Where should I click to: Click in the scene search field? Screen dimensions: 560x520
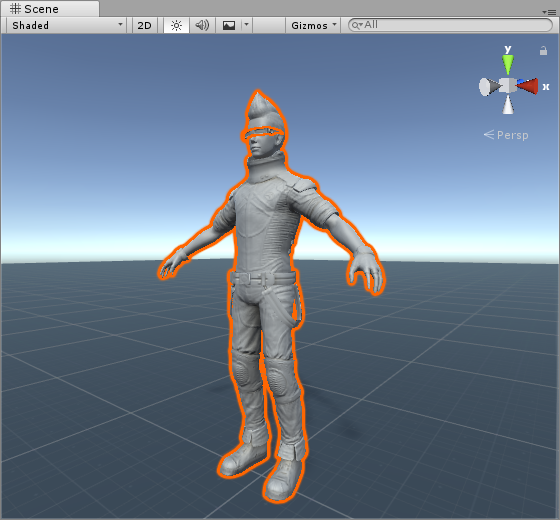[x=450, y=25]
